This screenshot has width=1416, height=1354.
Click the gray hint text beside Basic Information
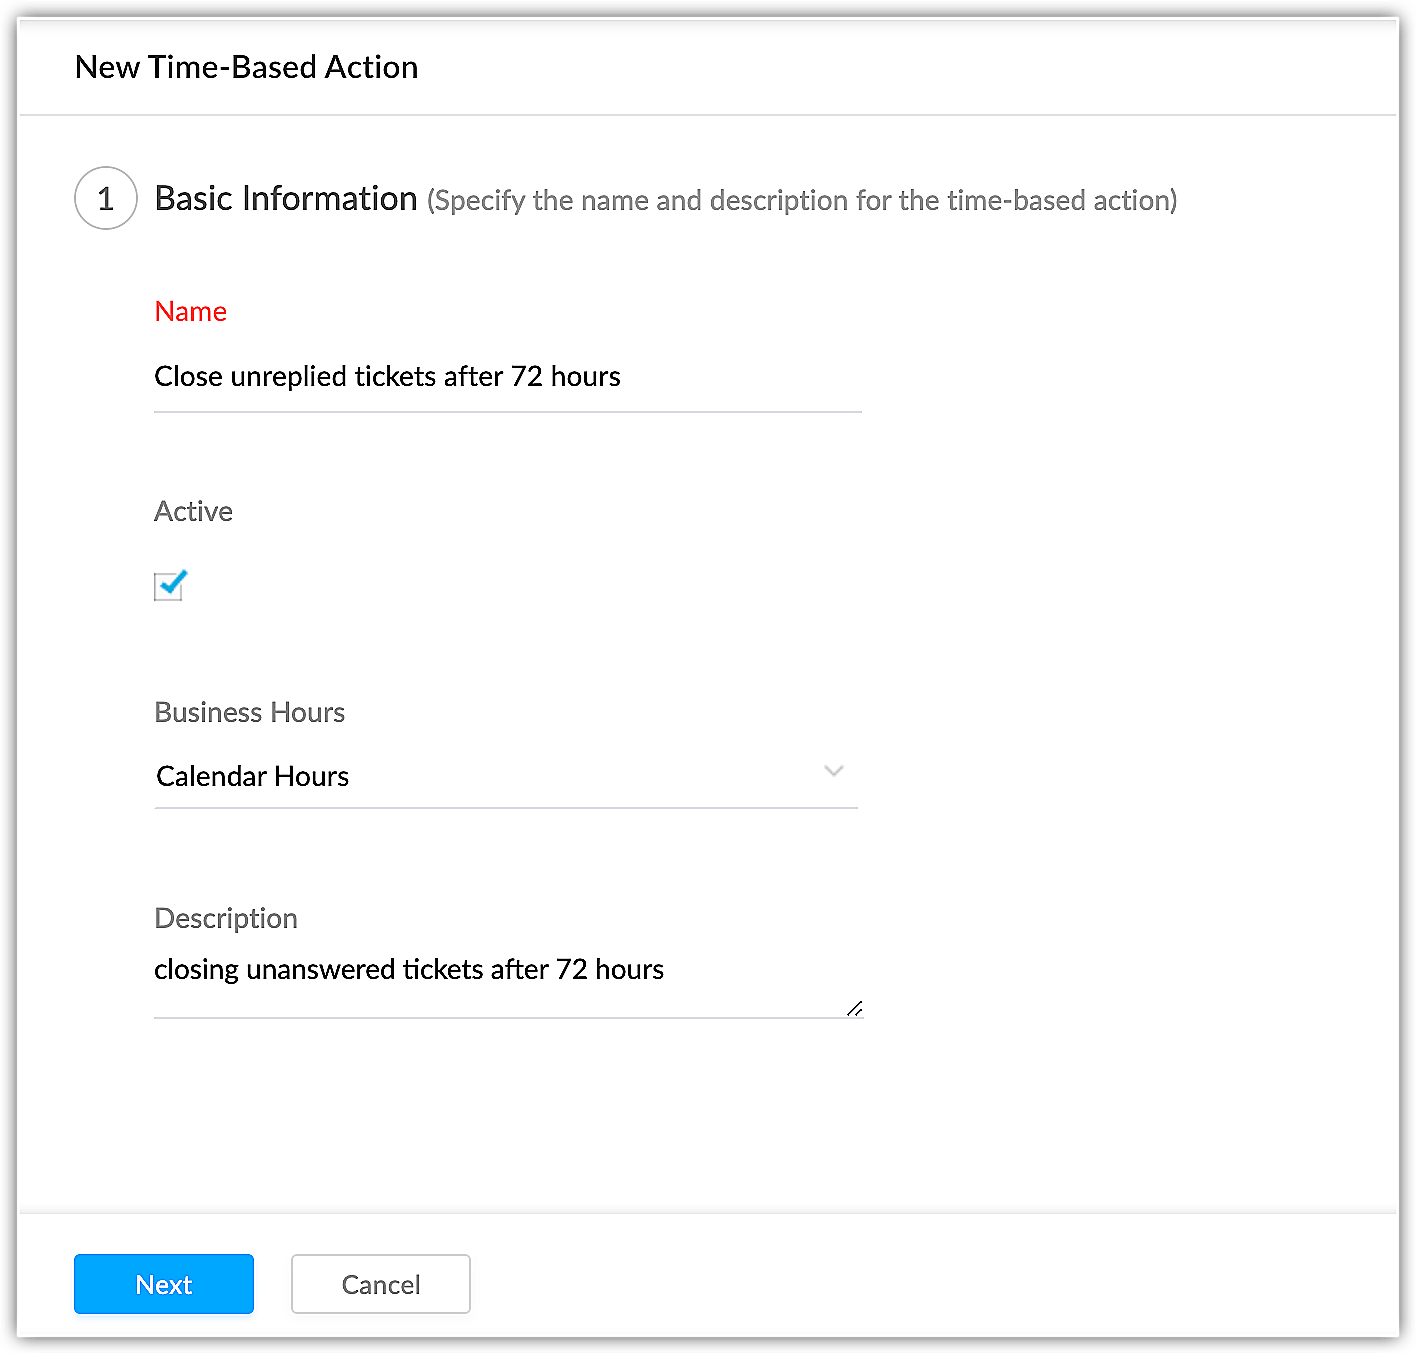click(x=802, y=200)
